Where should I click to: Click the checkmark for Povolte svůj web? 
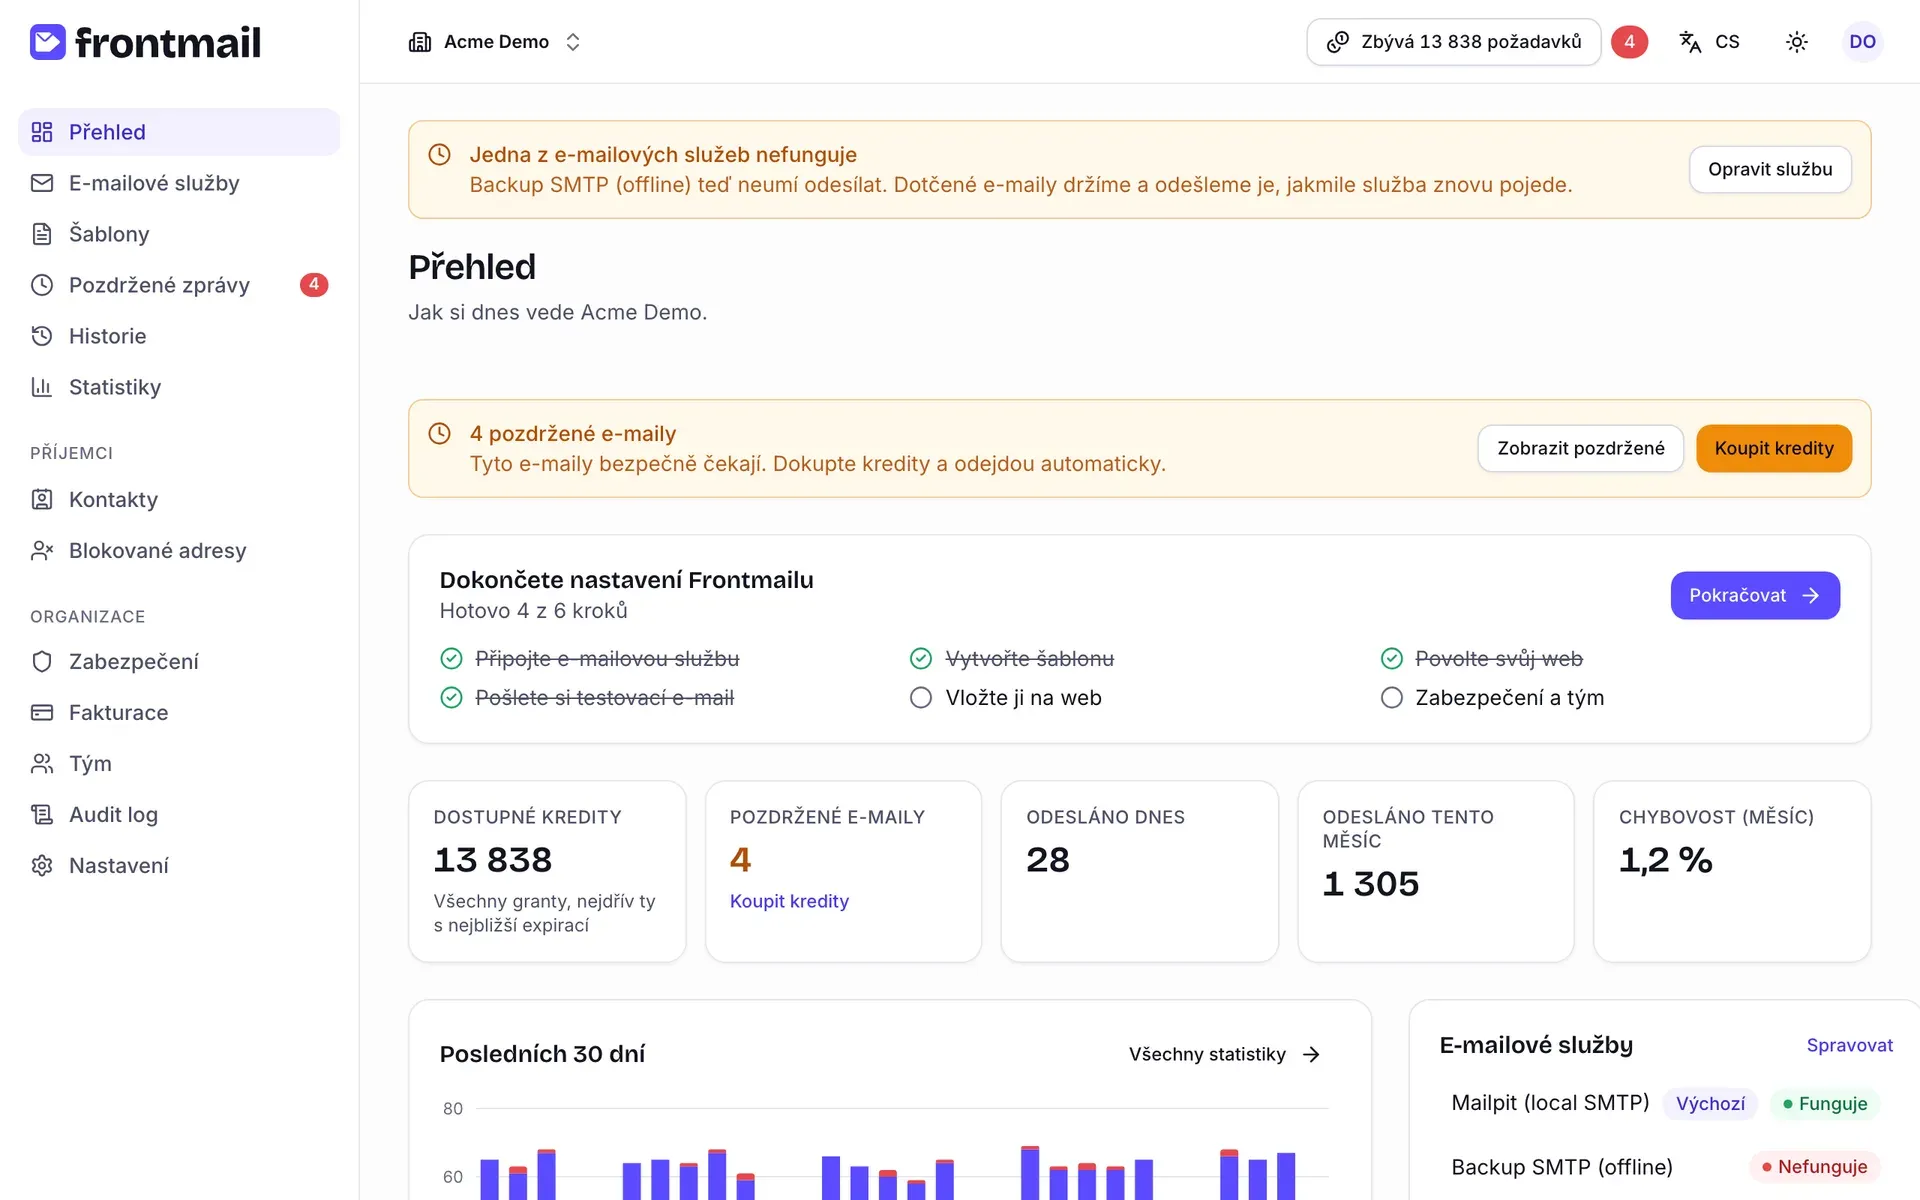1392,659
